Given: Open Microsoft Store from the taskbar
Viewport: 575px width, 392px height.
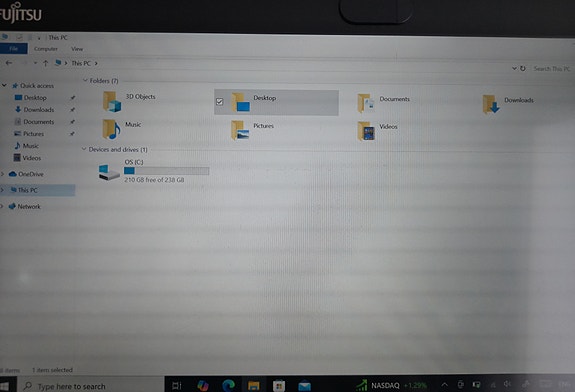Looking at the screenshot, I should point(279,385).
